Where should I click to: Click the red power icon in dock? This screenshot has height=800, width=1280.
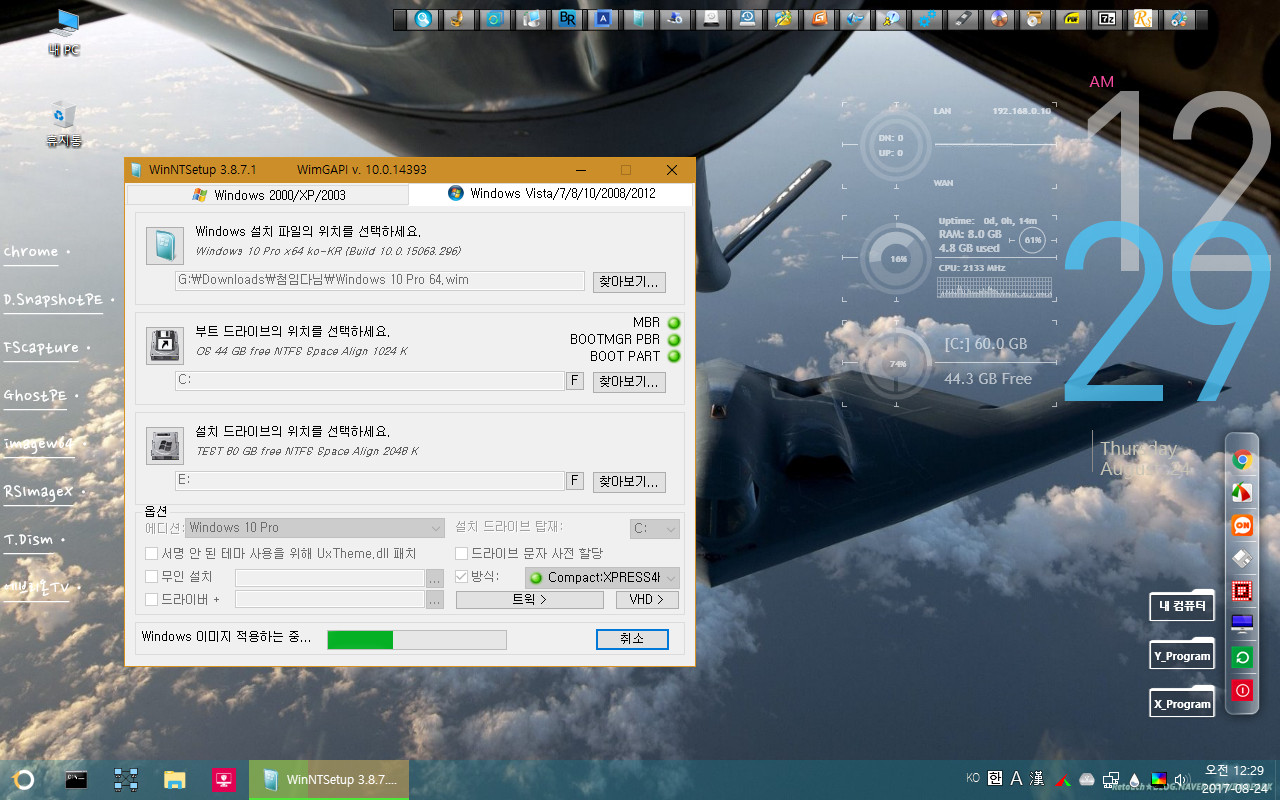(x=1242, y=690)
